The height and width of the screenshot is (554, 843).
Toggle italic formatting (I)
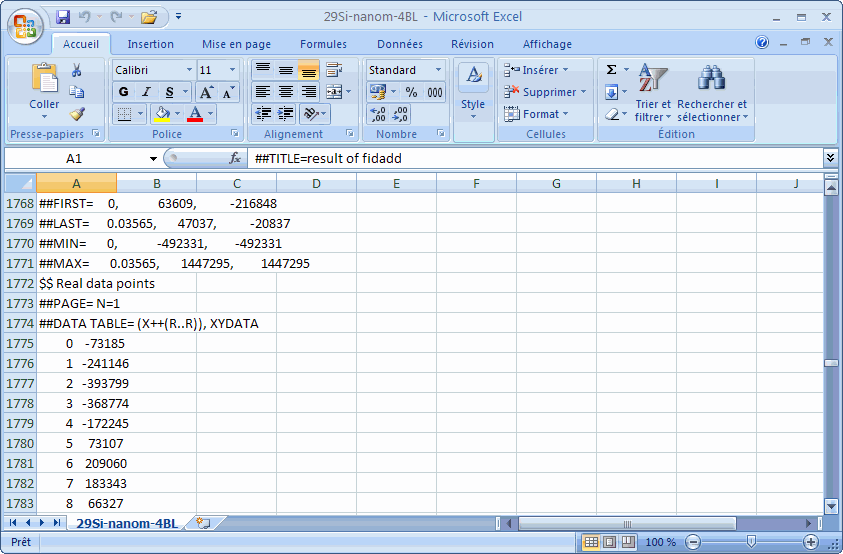pos(145,92)
